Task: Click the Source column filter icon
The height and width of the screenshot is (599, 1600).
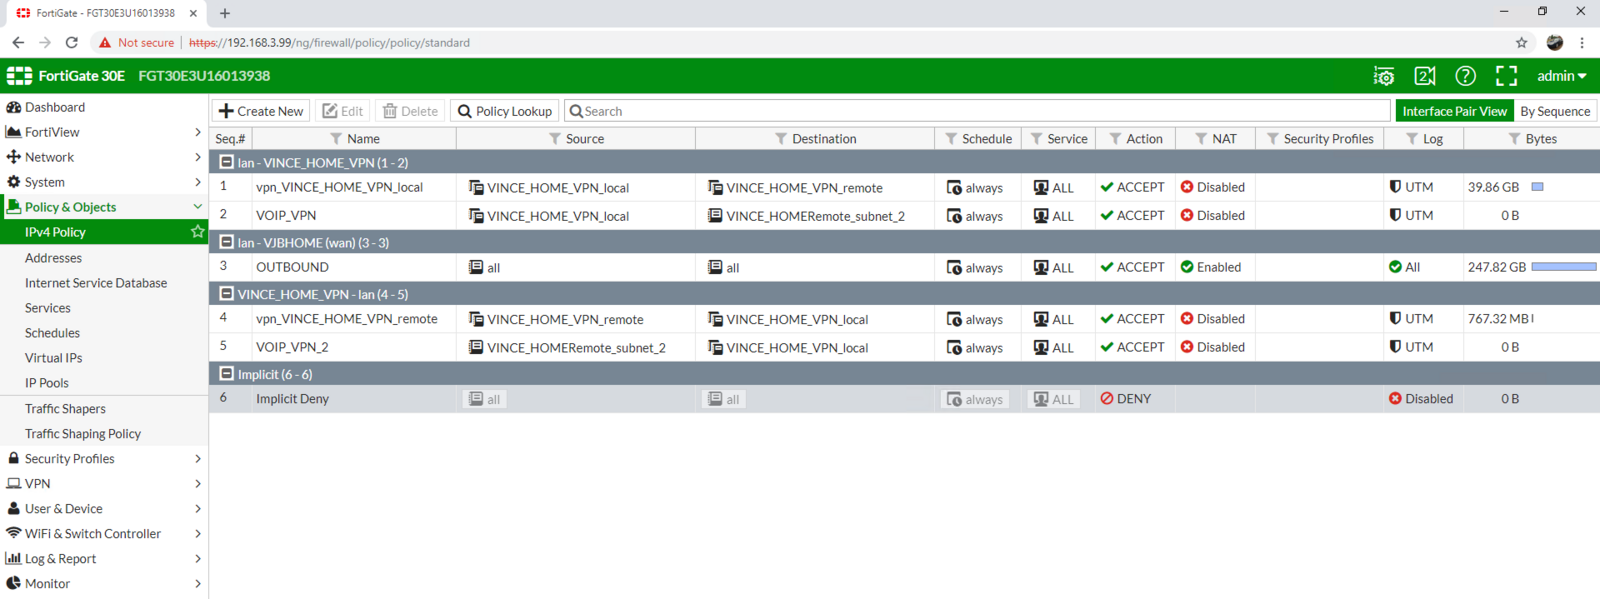Action: (554, 139)
